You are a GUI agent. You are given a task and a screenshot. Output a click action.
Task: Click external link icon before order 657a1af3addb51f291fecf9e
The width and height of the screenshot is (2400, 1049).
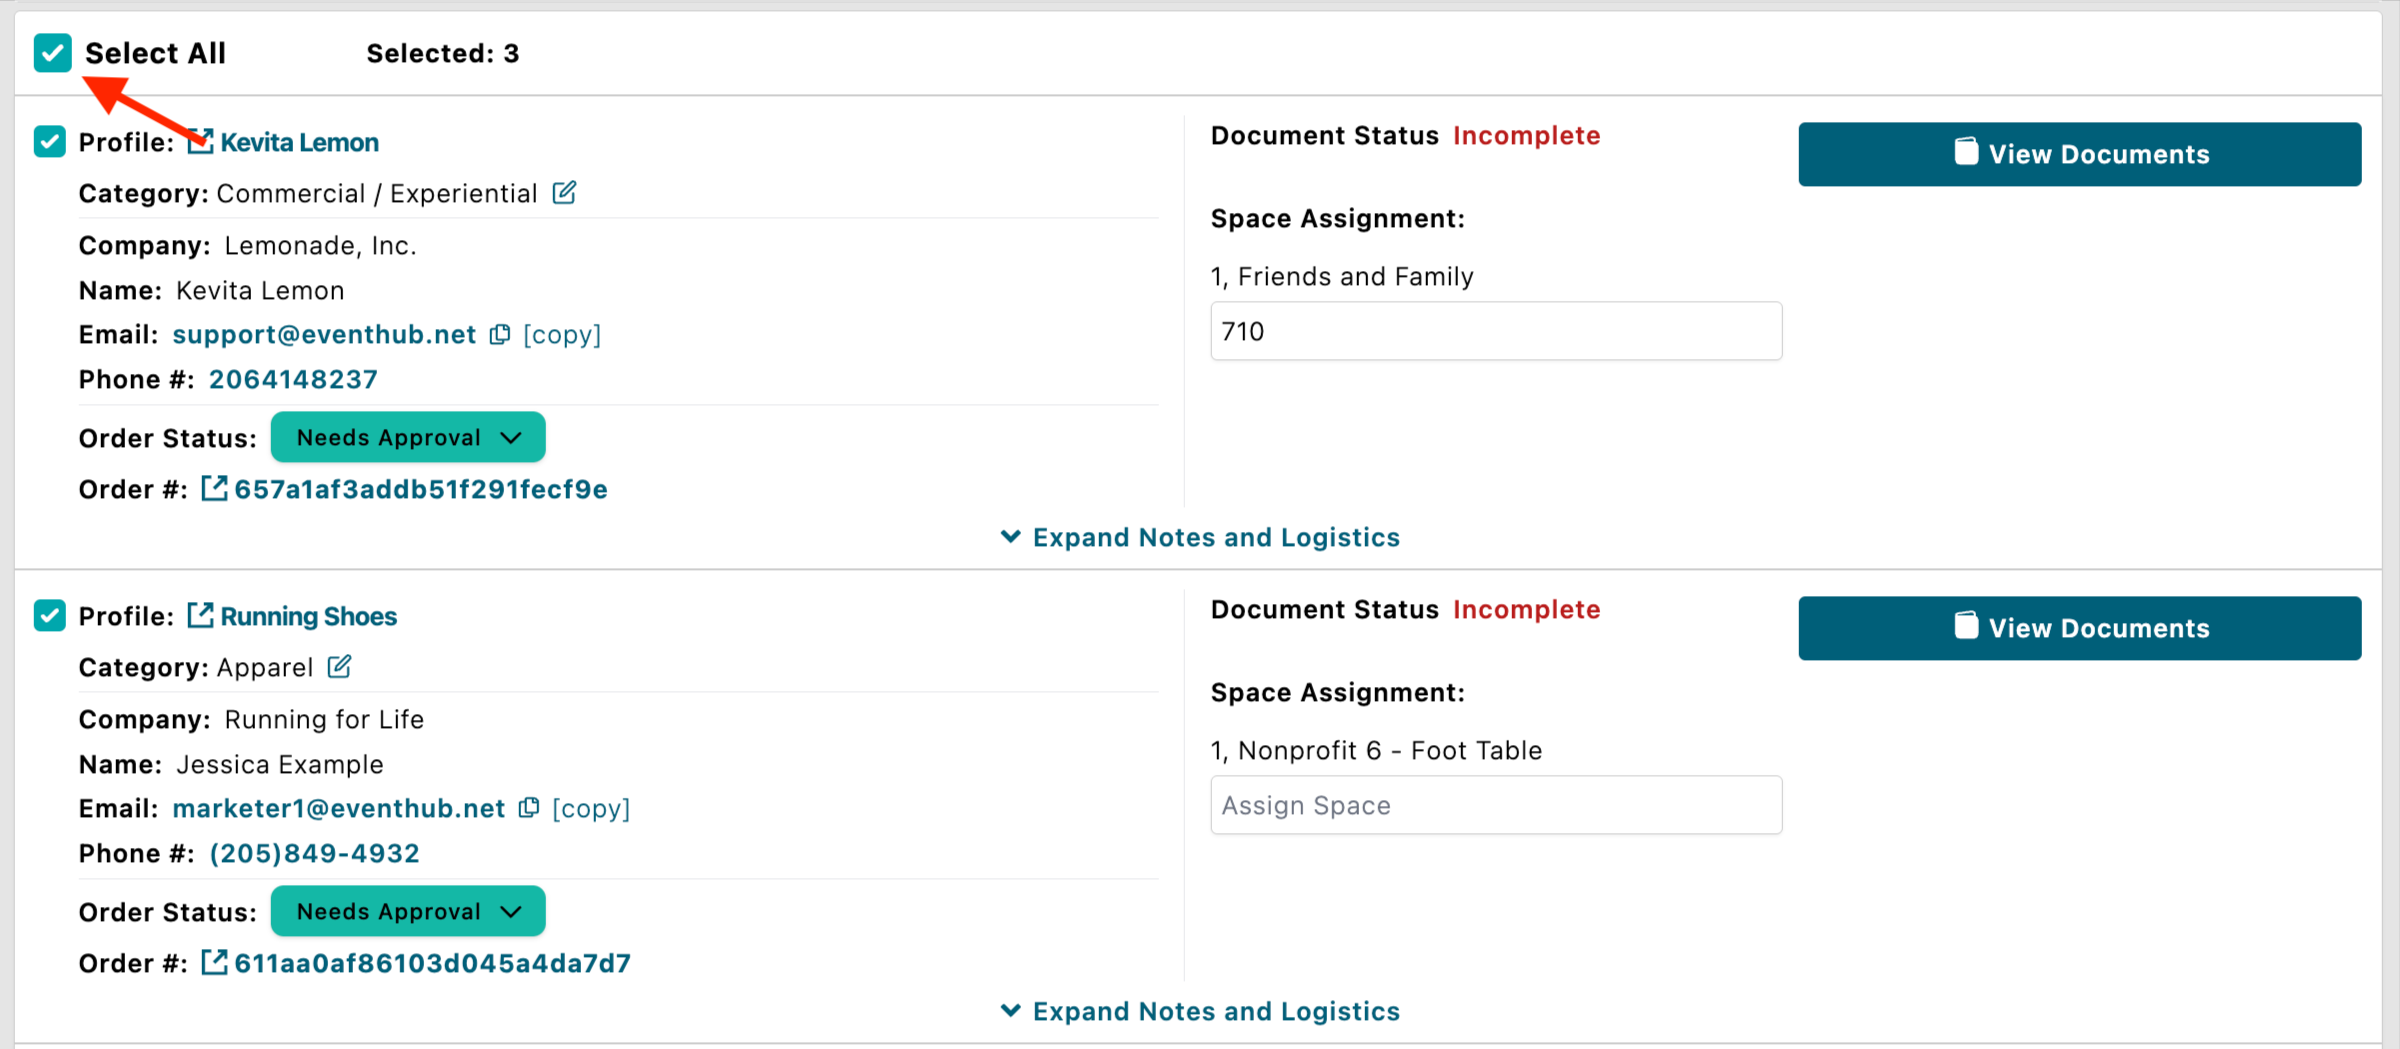pyautogui.click(x=214, y=488)
